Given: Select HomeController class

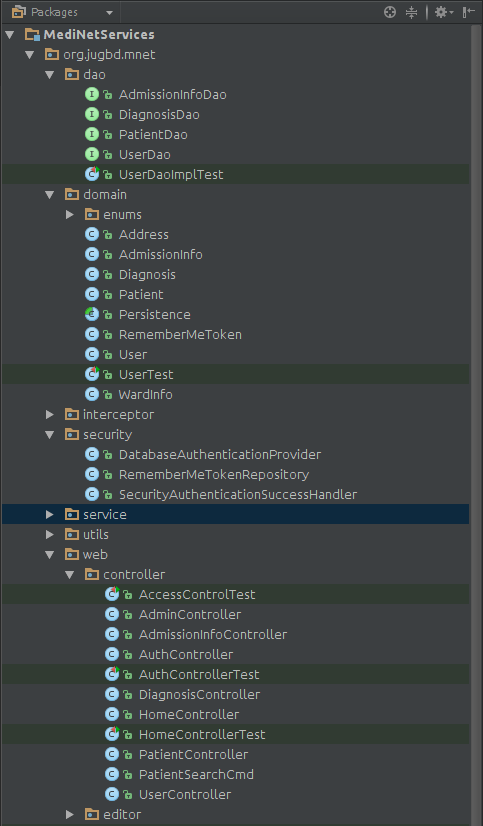Looking at the screenshot, I should pos(189,714).
